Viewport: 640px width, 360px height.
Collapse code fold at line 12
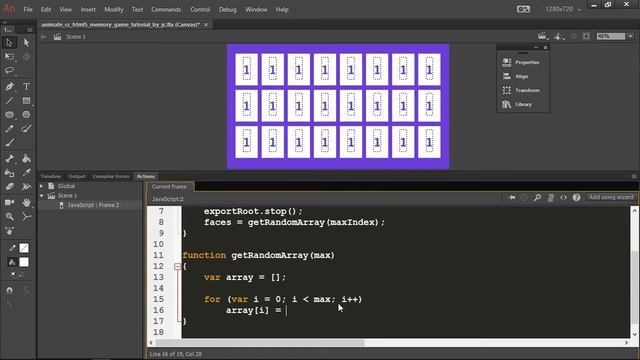(177, 267)
